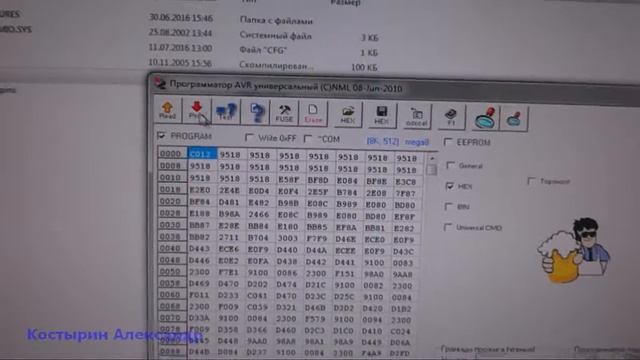Click the programmer window title bar icon
This screenshot has height=360, width=640.
160,83
